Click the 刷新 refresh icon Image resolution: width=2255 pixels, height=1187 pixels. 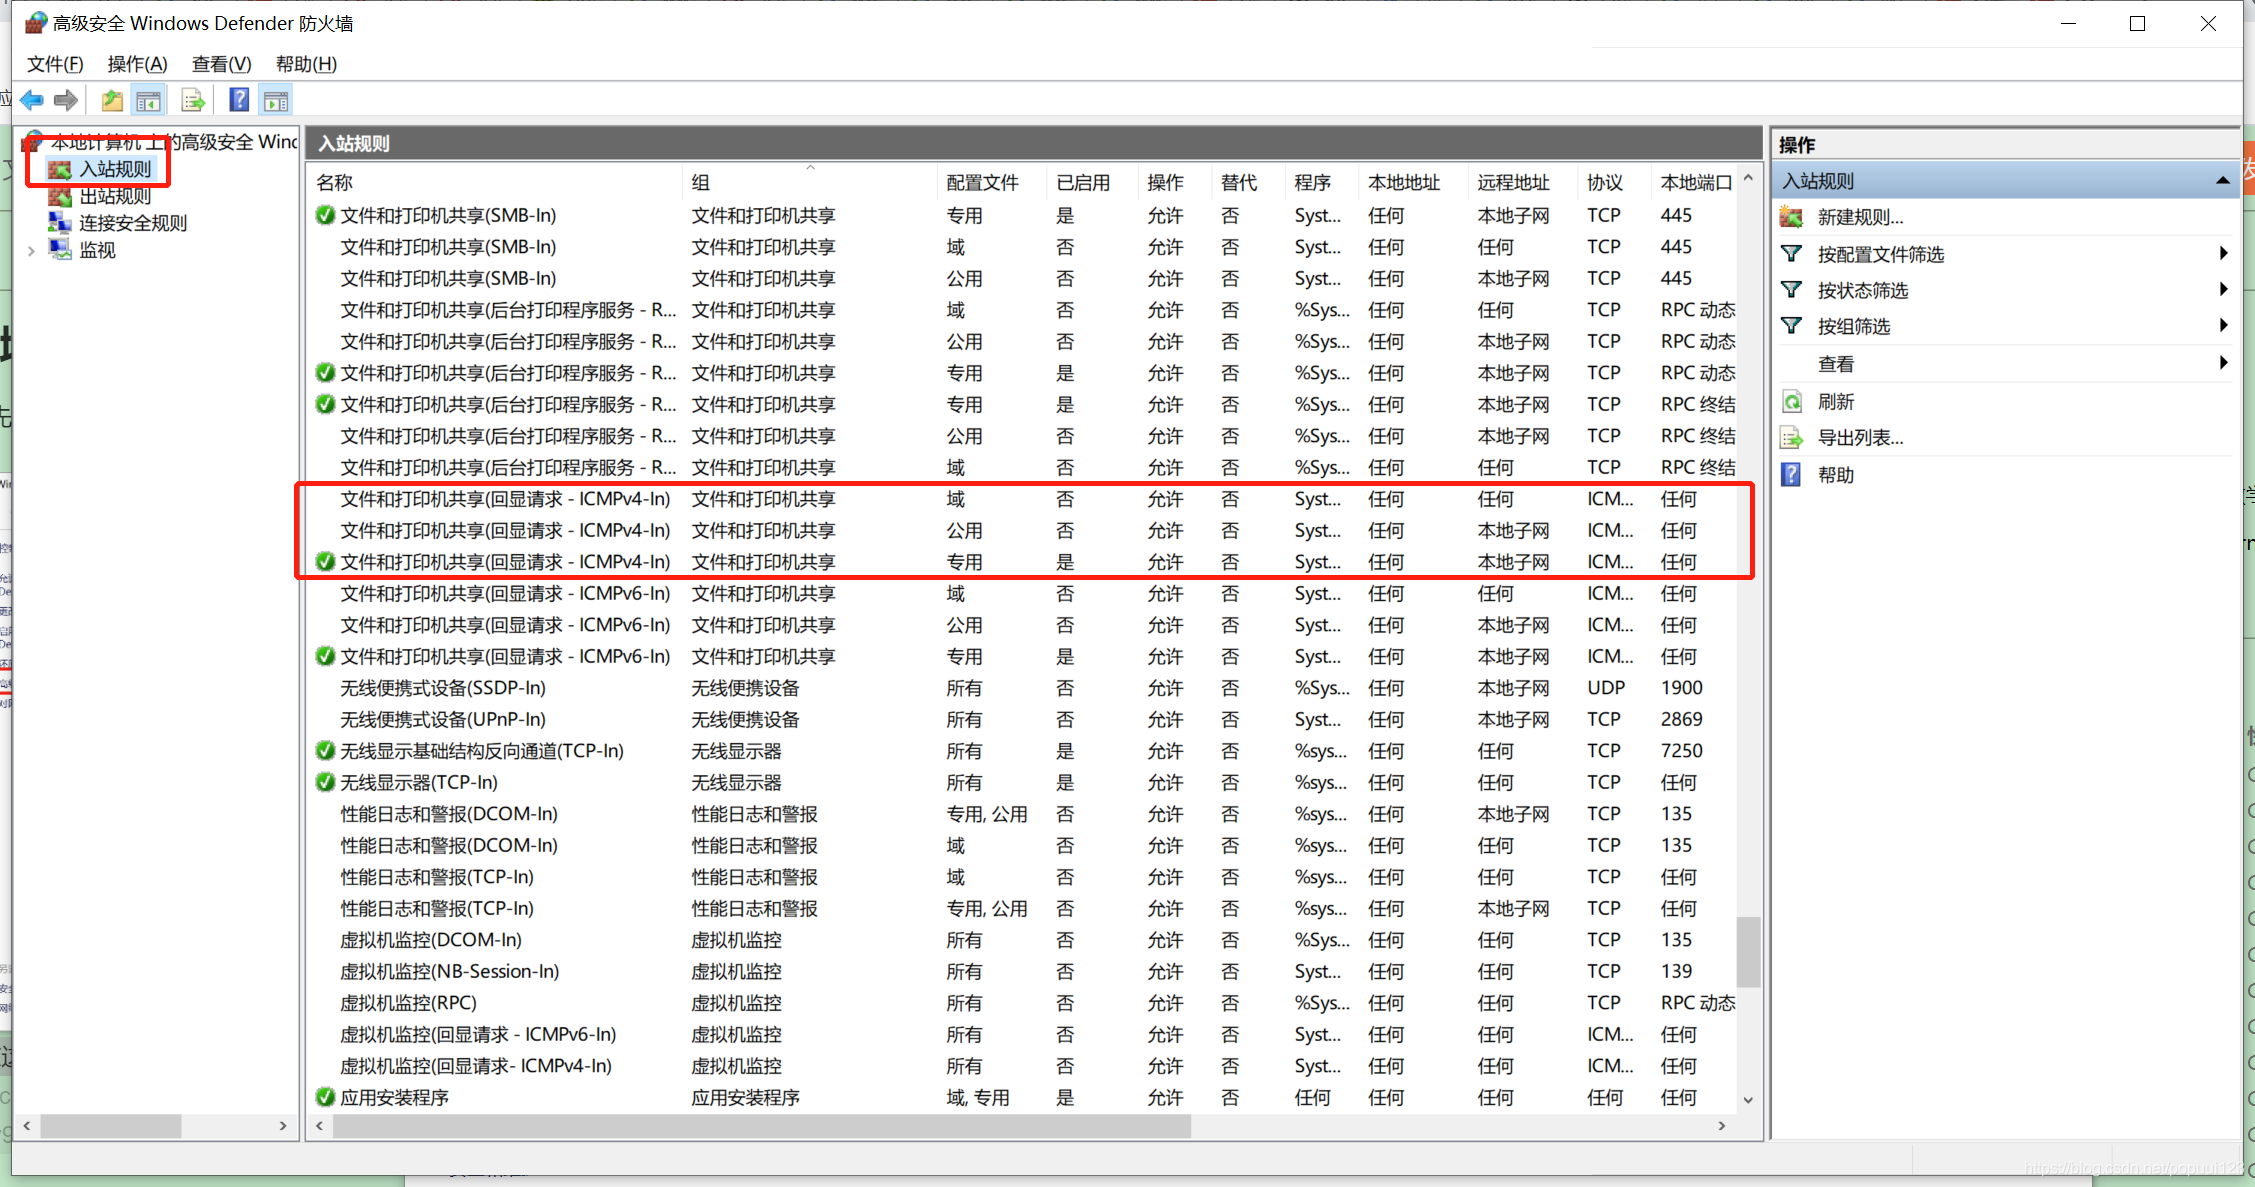pos(1792,402)
